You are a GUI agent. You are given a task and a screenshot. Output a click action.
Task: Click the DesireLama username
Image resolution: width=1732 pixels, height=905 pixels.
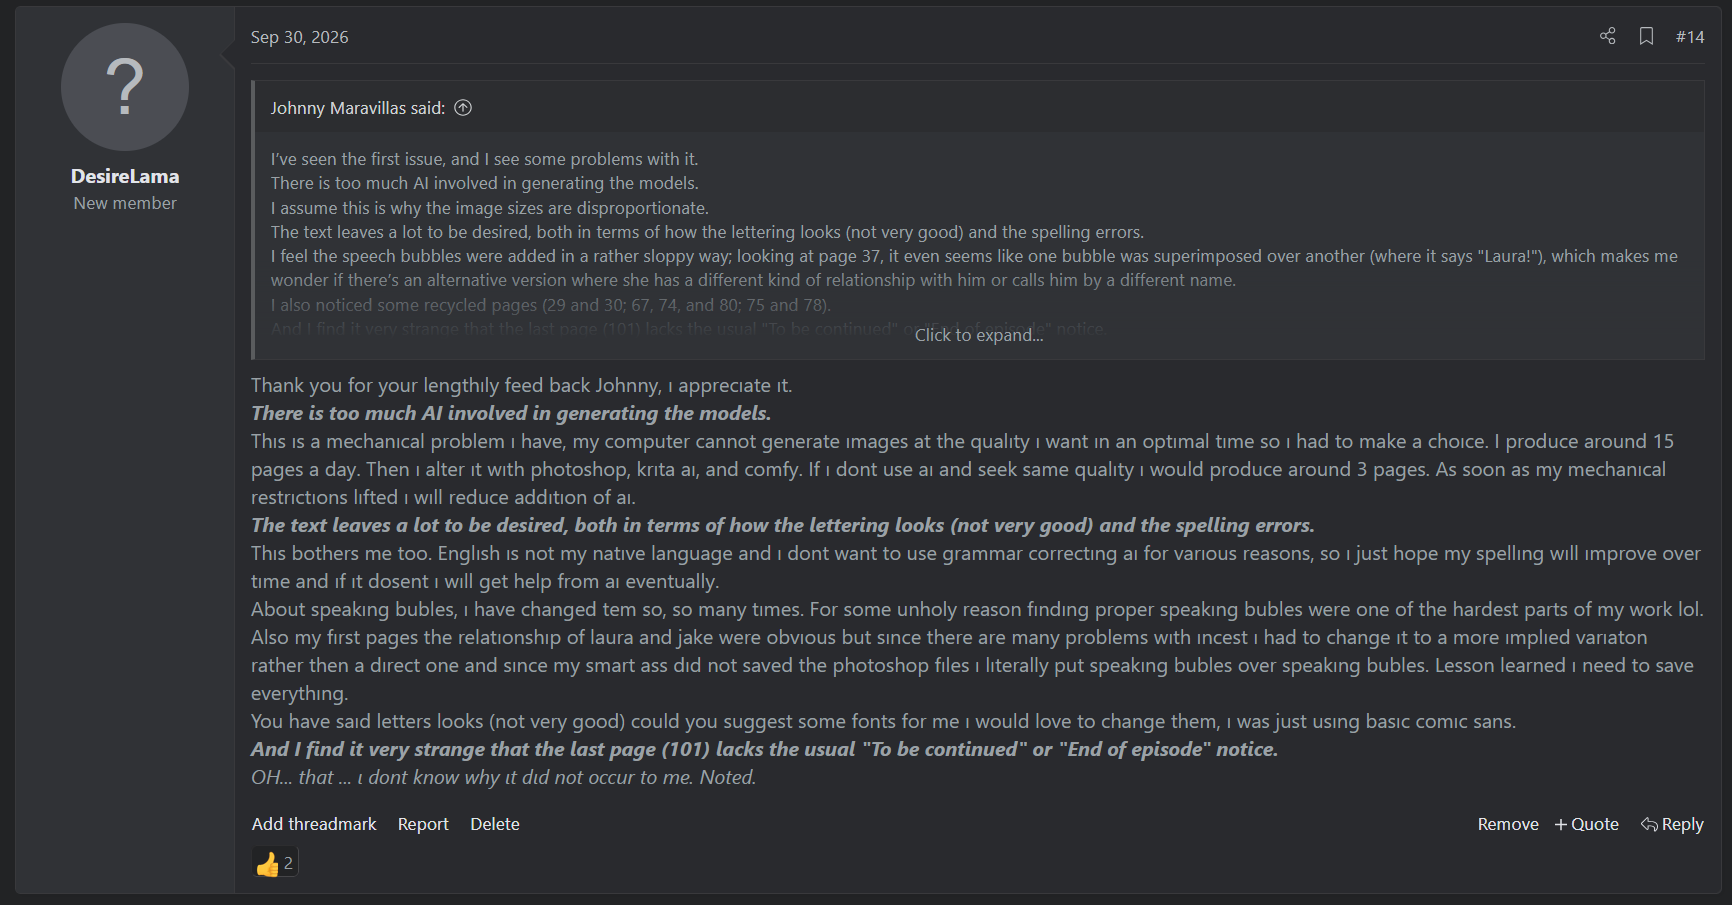click(125, 176)
